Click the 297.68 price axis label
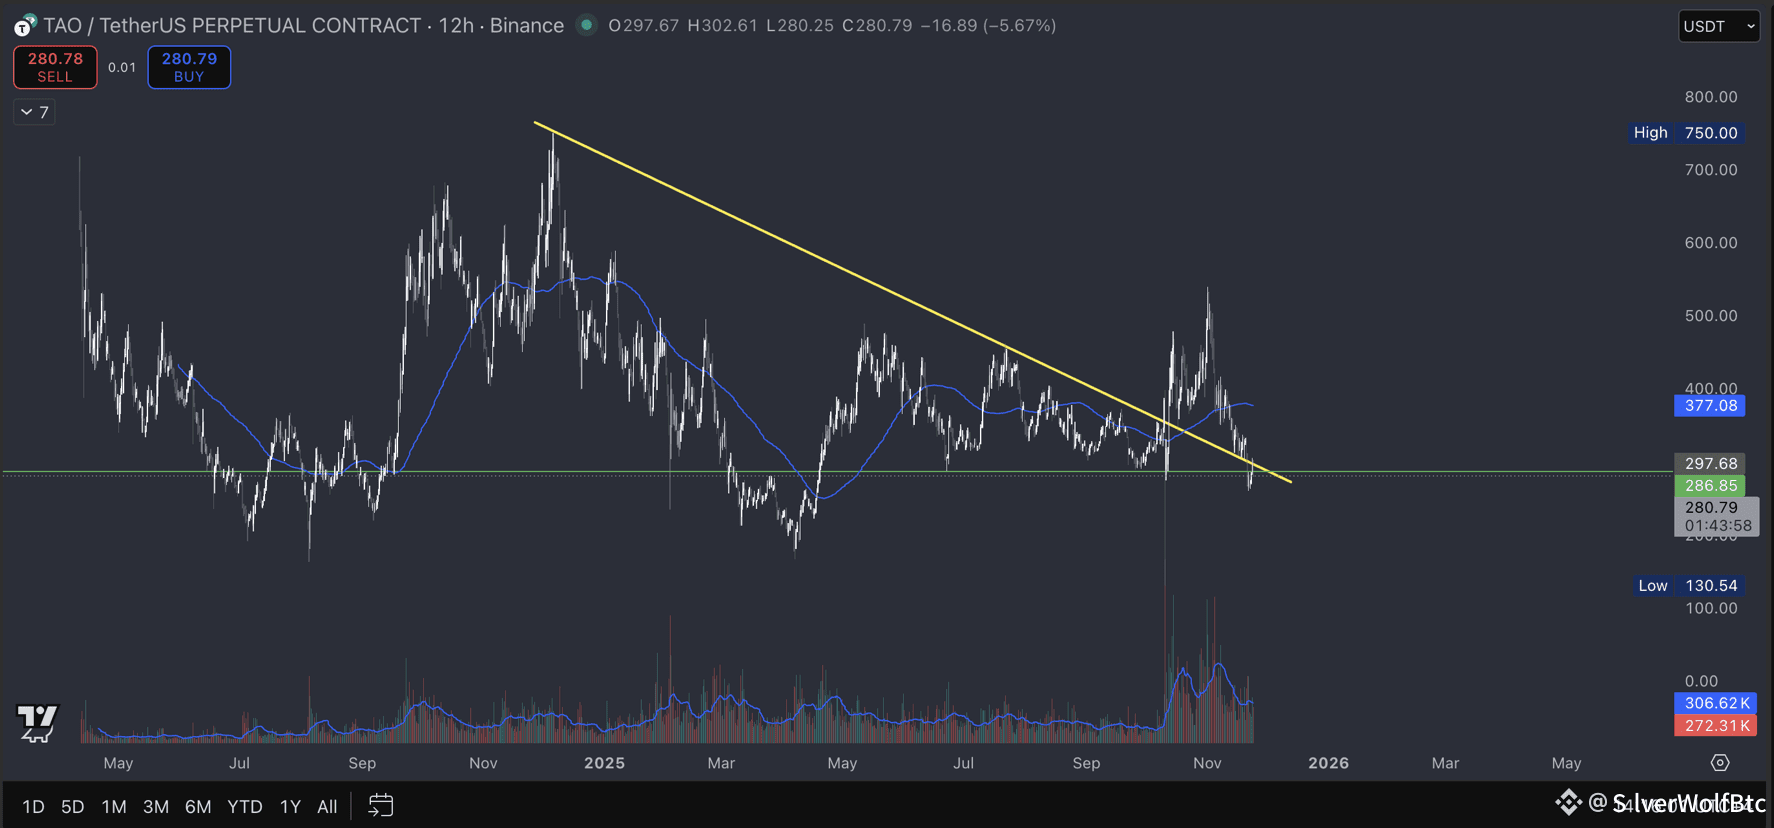This screenshot has width=1774, height=828. (1710, 463)
